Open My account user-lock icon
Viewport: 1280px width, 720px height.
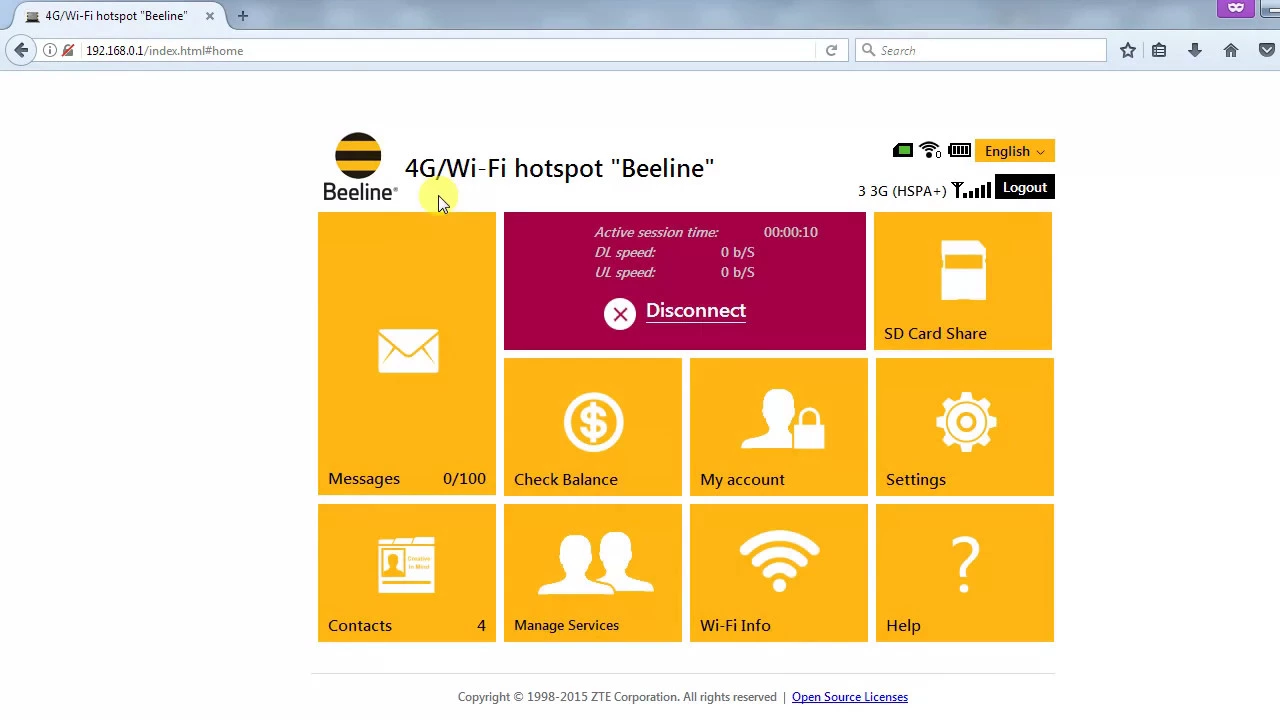click(782, 421)
